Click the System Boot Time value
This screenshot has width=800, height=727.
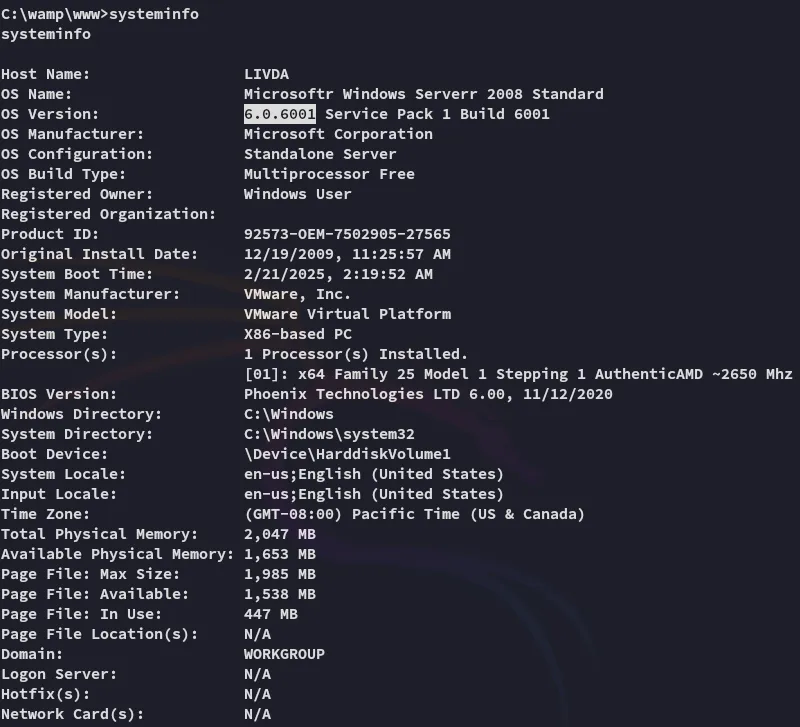pyautogui.click(x=338, y=274)
